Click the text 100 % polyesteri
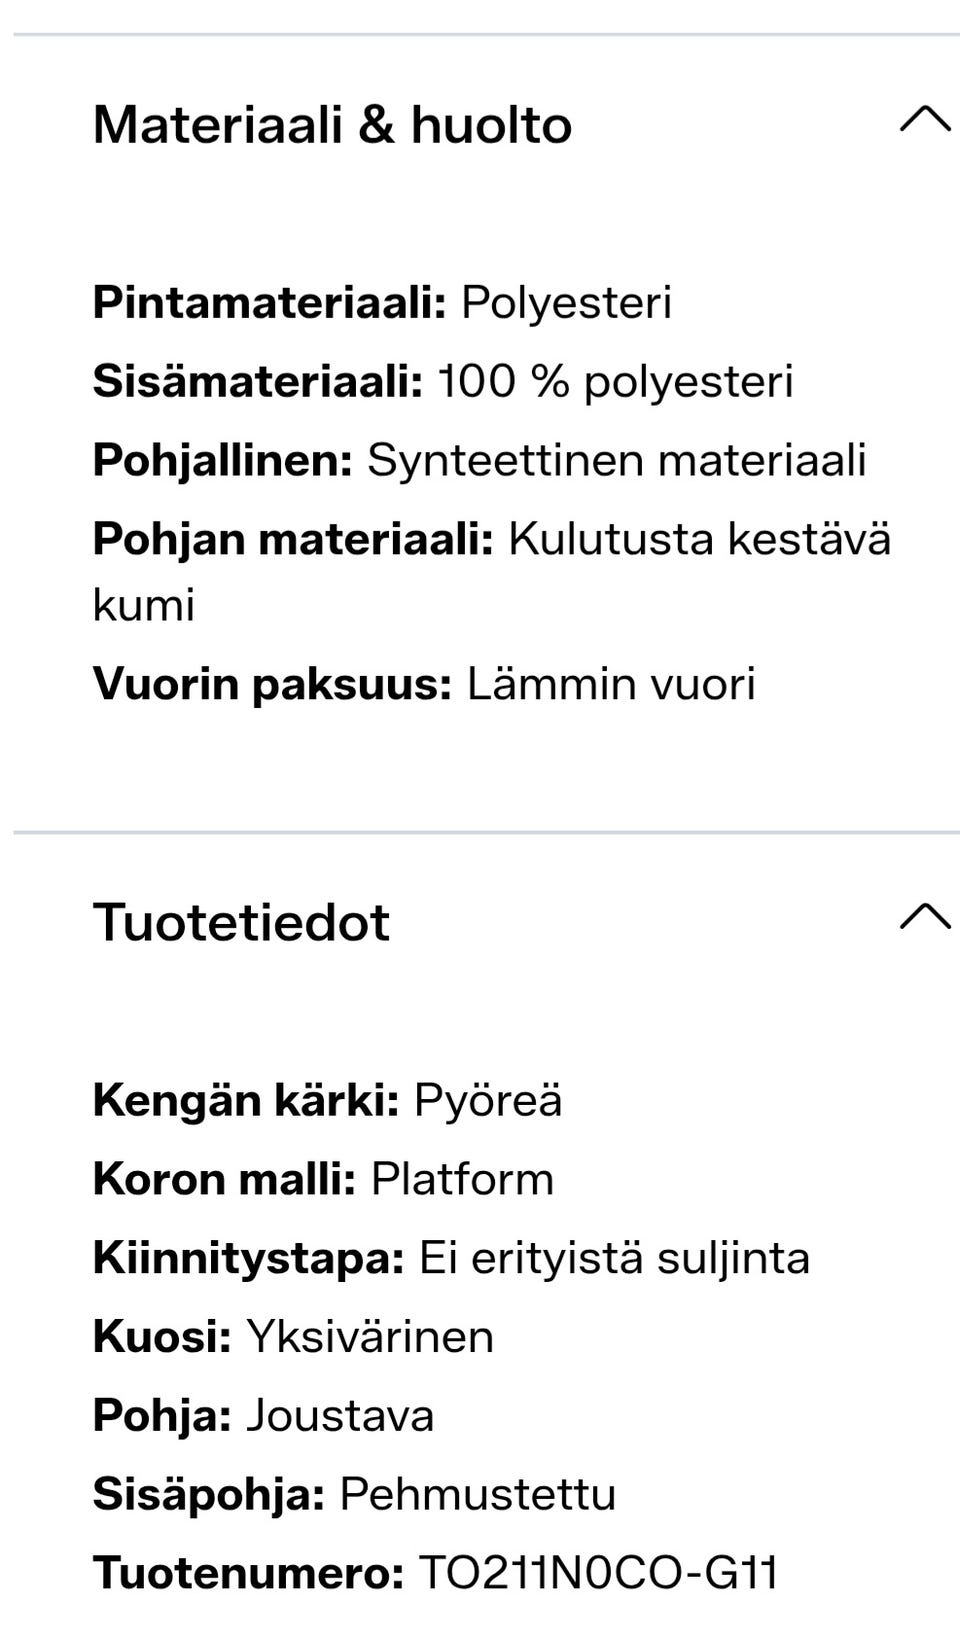 tap(615, 381)
